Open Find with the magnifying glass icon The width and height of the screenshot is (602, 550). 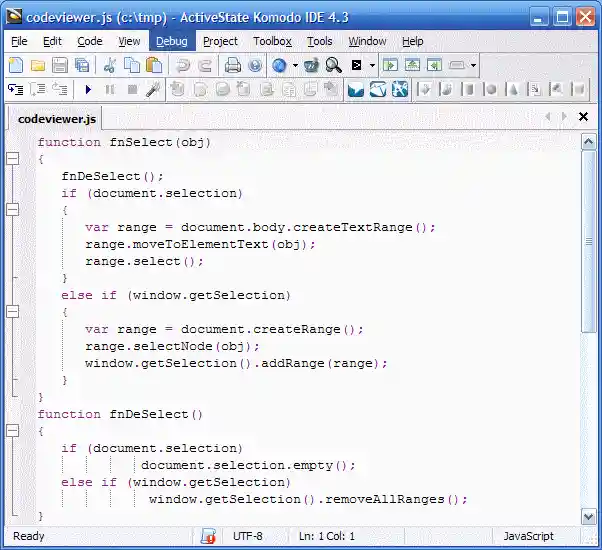(x=333, y=65)
